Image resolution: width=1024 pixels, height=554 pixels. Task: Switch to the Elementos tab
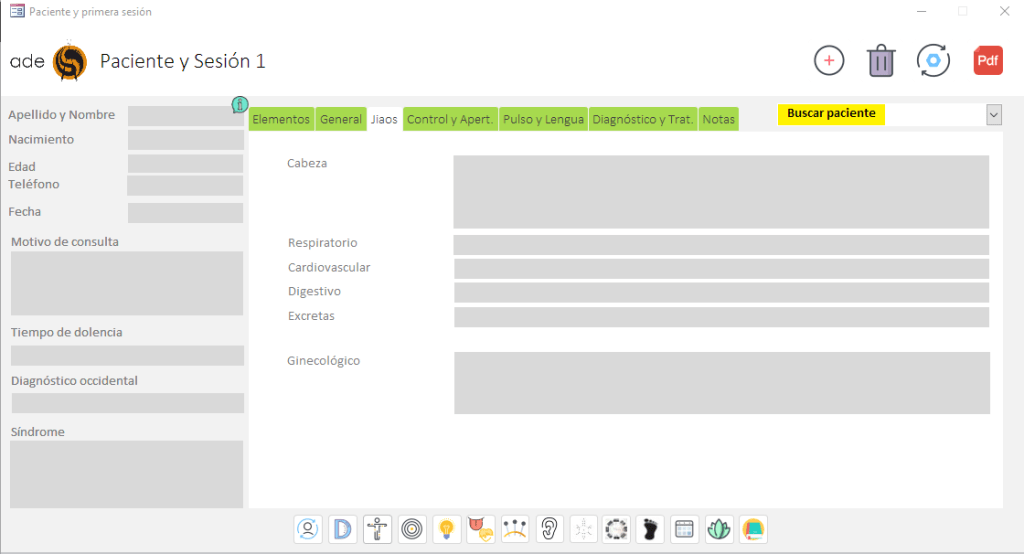pos(281,120)
